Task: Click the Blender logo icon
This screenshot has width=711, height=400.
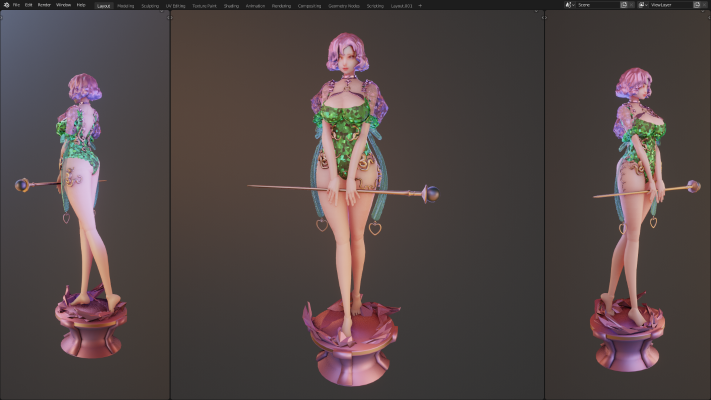Action: point(5,5)
